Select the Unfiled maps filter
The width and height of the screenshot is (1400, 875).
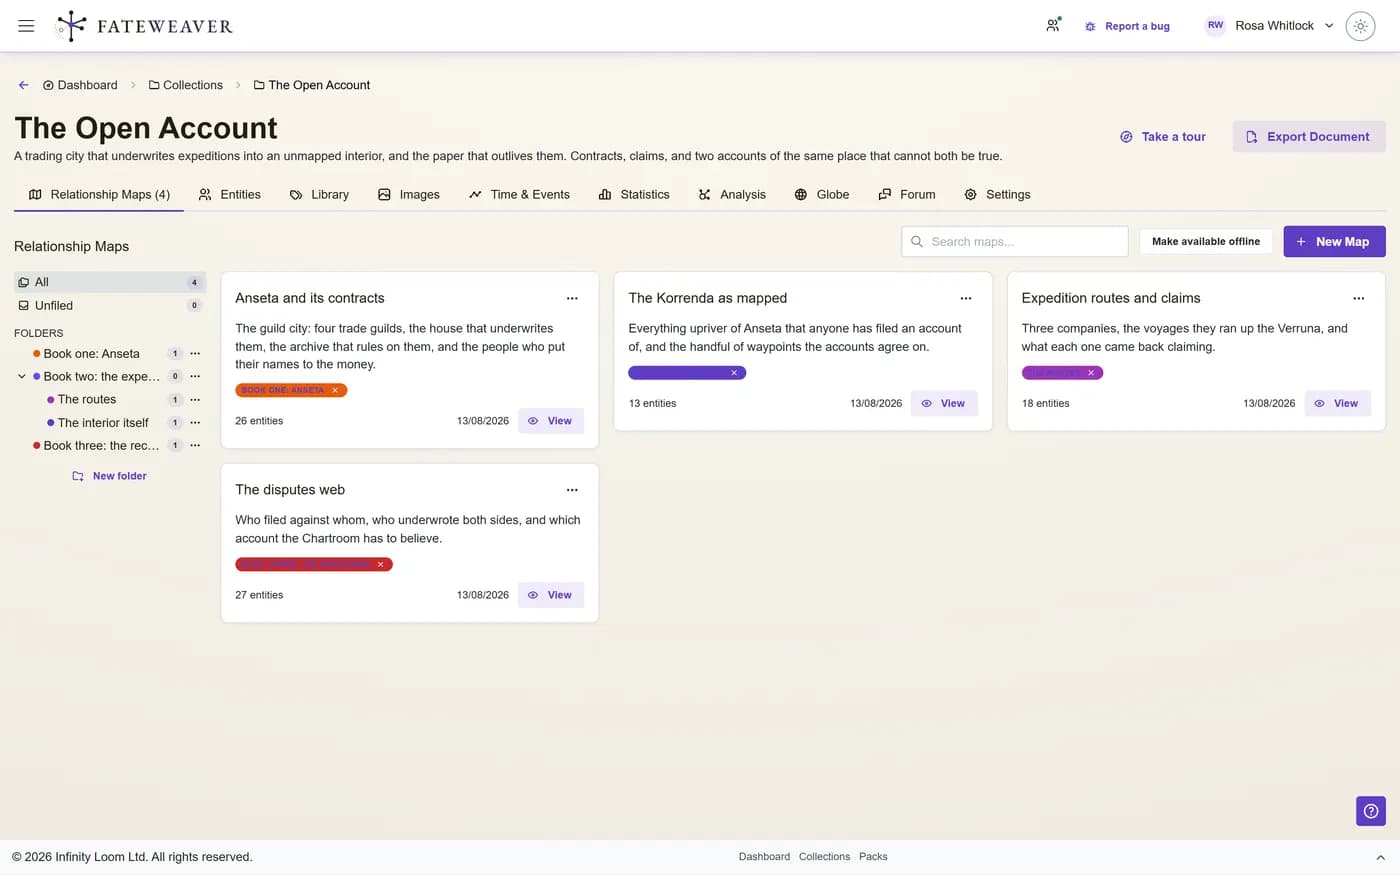[110, 305]
